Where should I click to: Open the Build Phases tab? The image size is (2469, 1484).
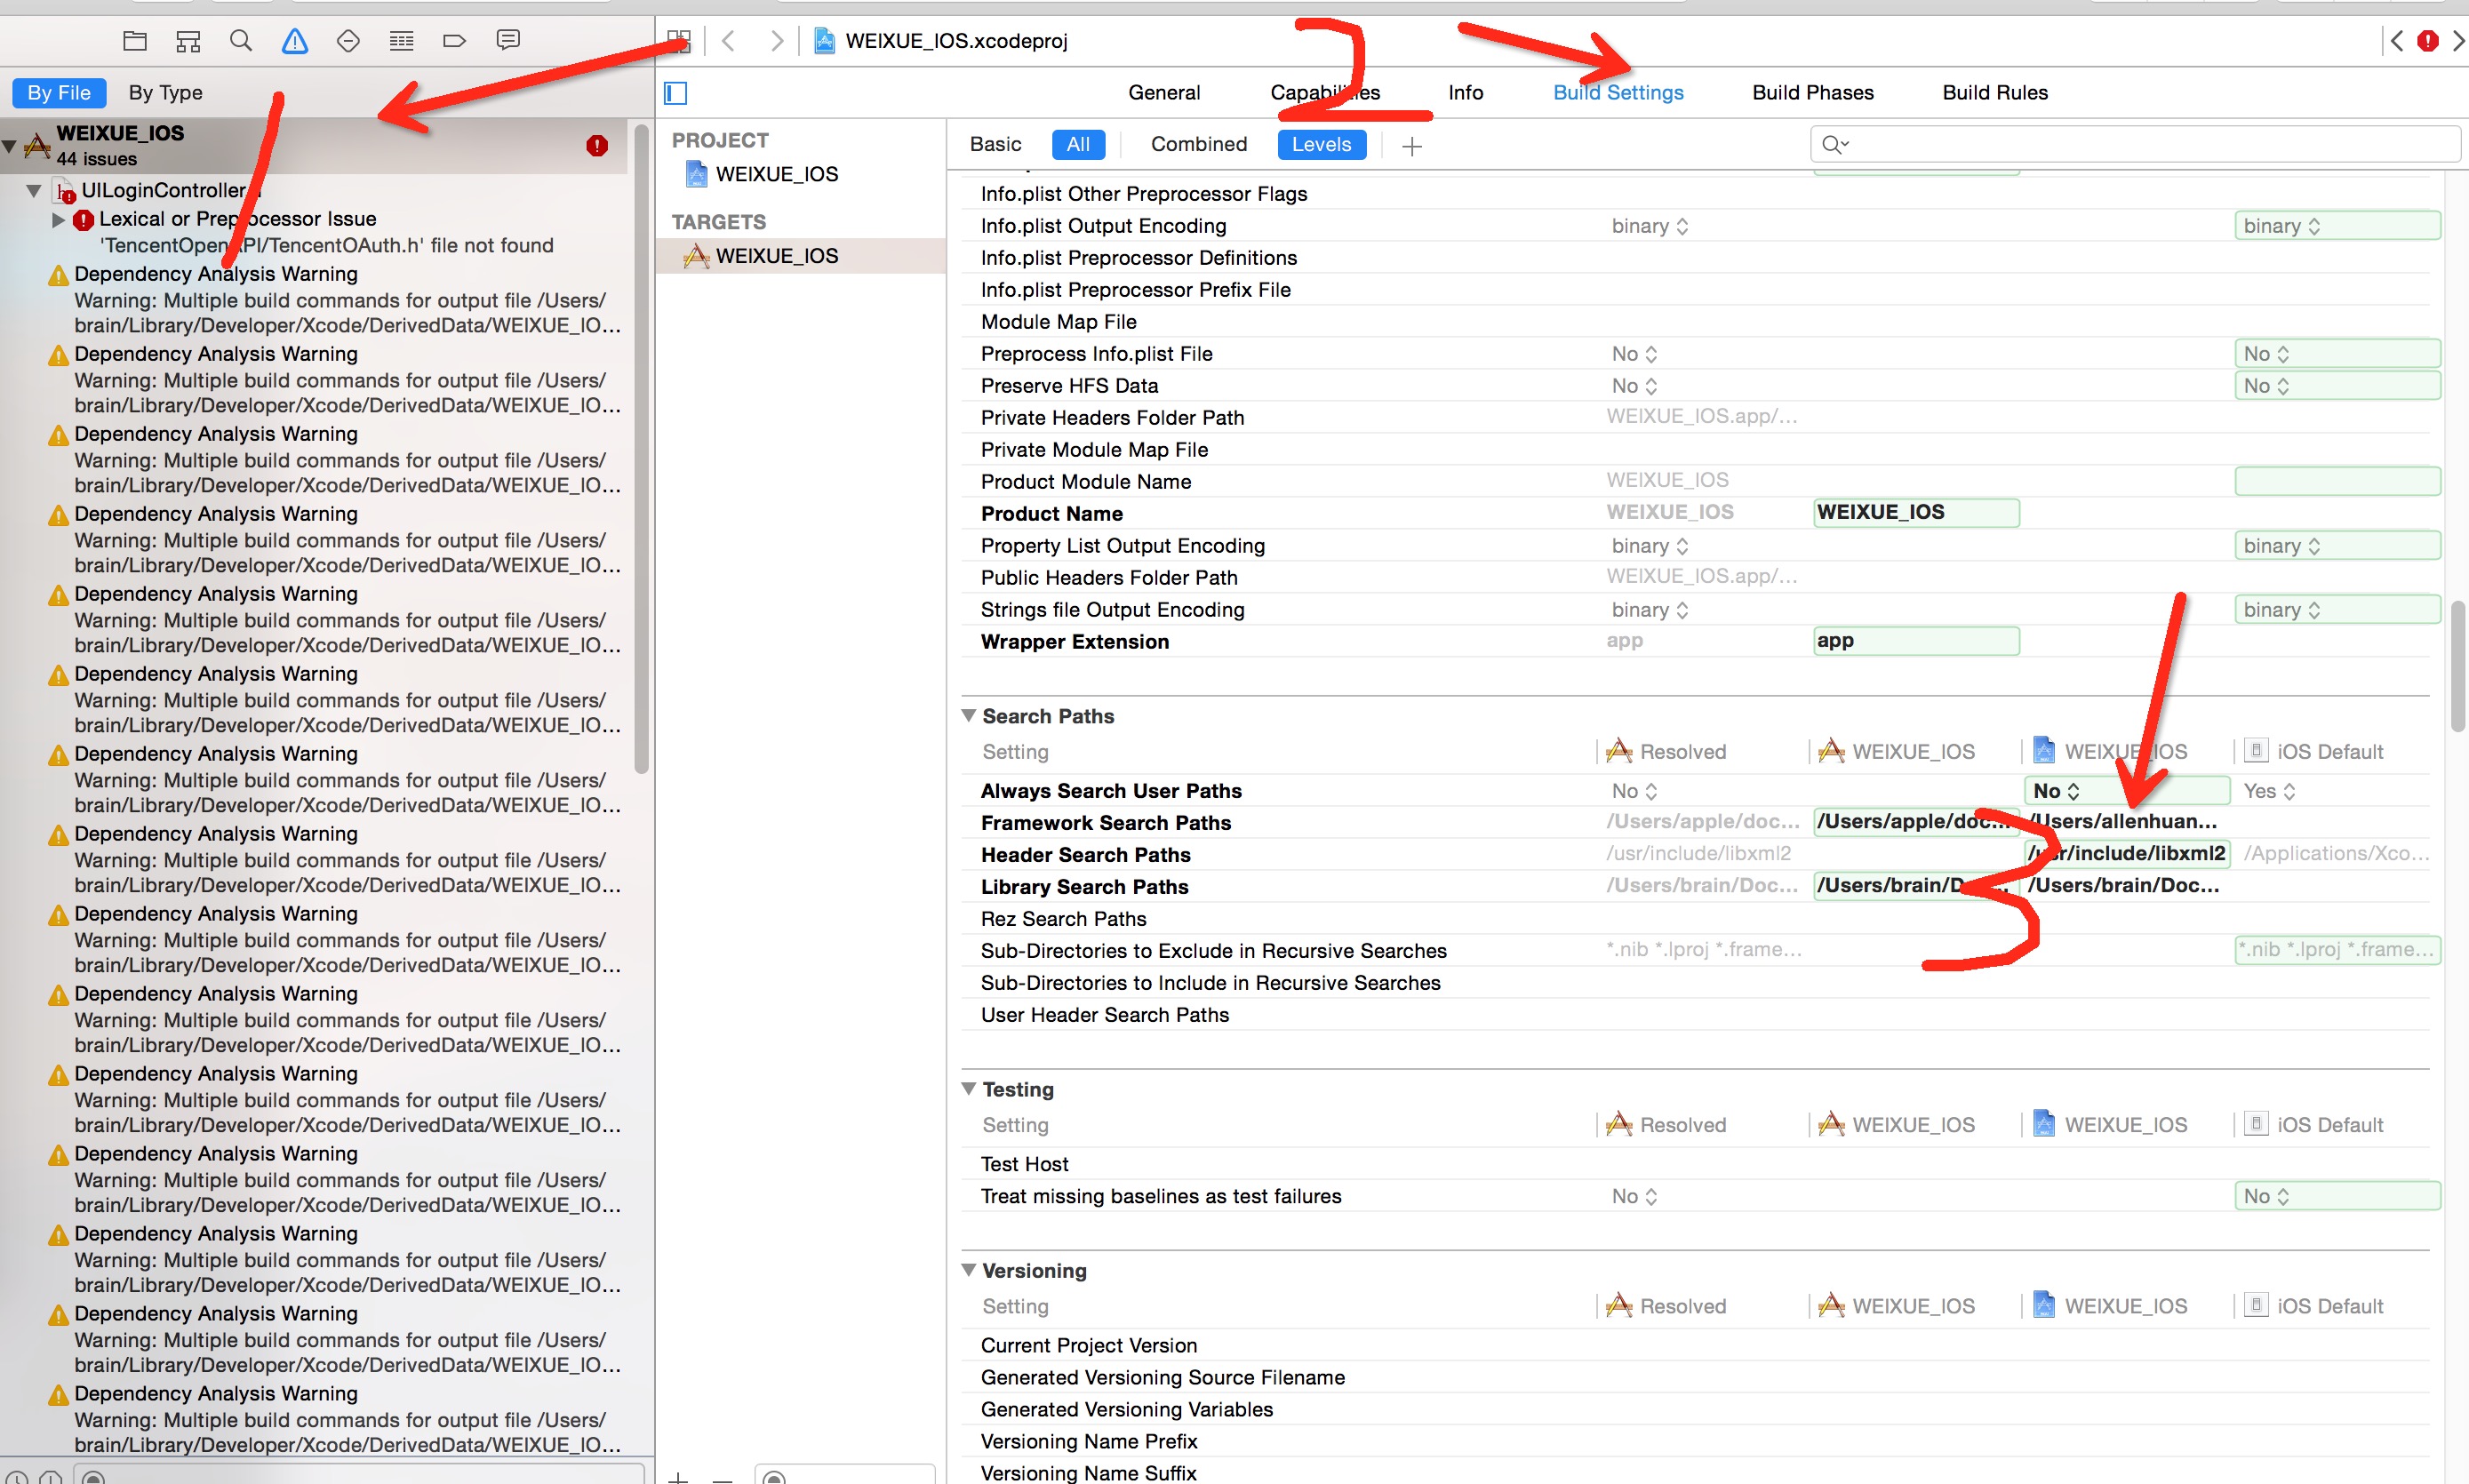tap(1813, 93)
